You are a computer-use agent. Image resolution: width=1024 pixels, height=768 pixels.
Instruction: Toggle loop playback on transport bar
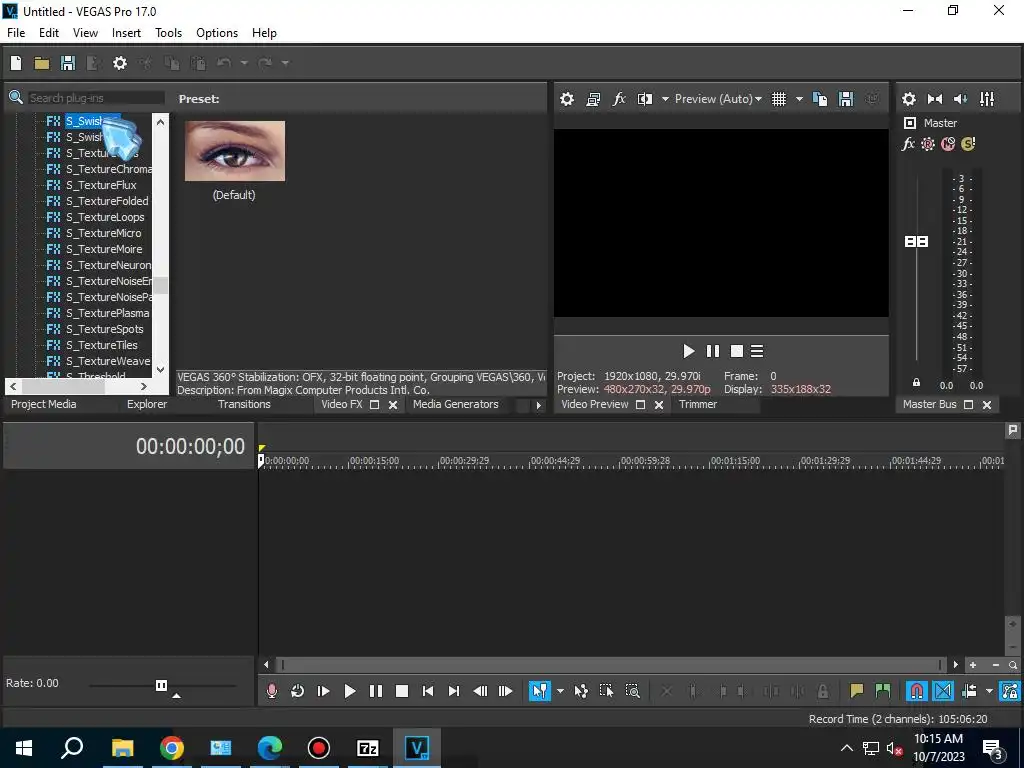(297, 691)
